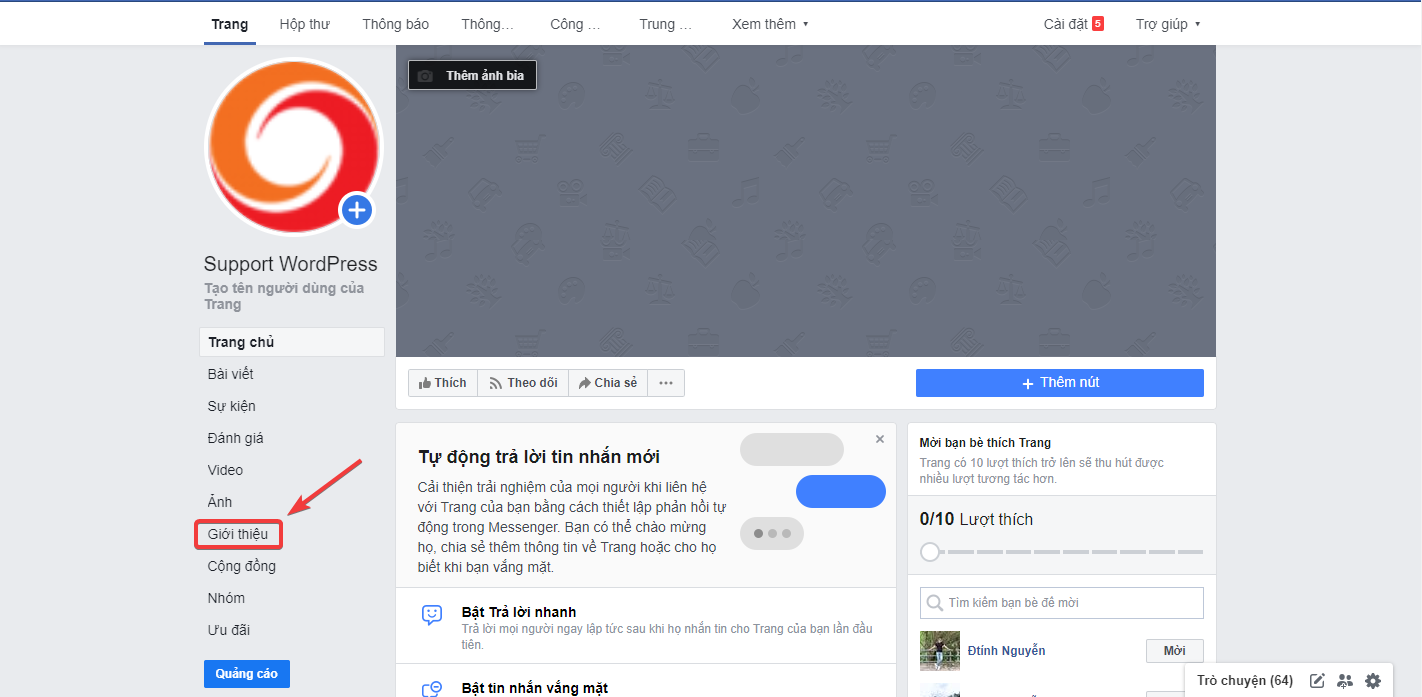Screen dimensions: 1422x697
Task: Click the Chia sẻ share button
Action: click(608, 383)
